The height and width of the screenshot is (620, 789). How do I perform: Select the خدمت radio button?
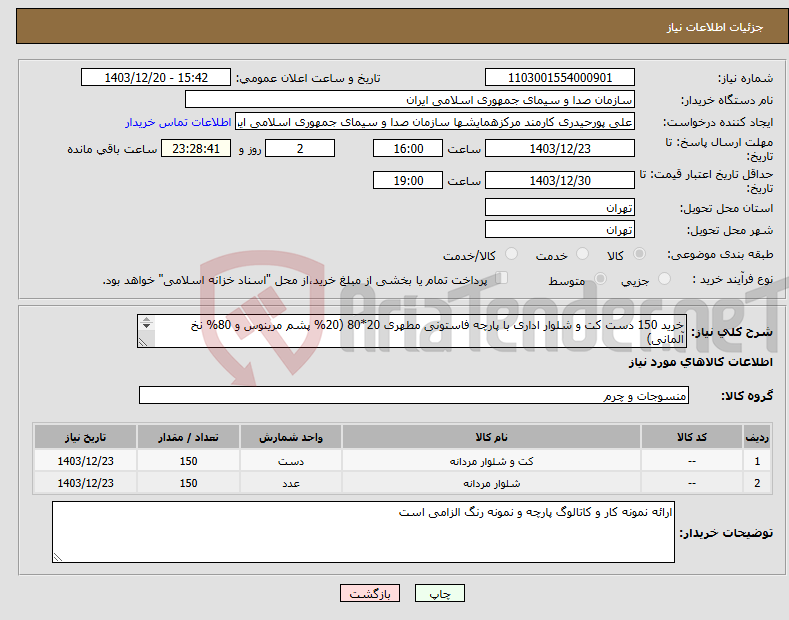coord(582,254)
